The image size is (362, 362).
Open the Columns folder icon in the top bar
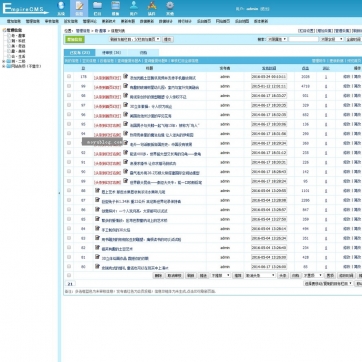[97, 8]
